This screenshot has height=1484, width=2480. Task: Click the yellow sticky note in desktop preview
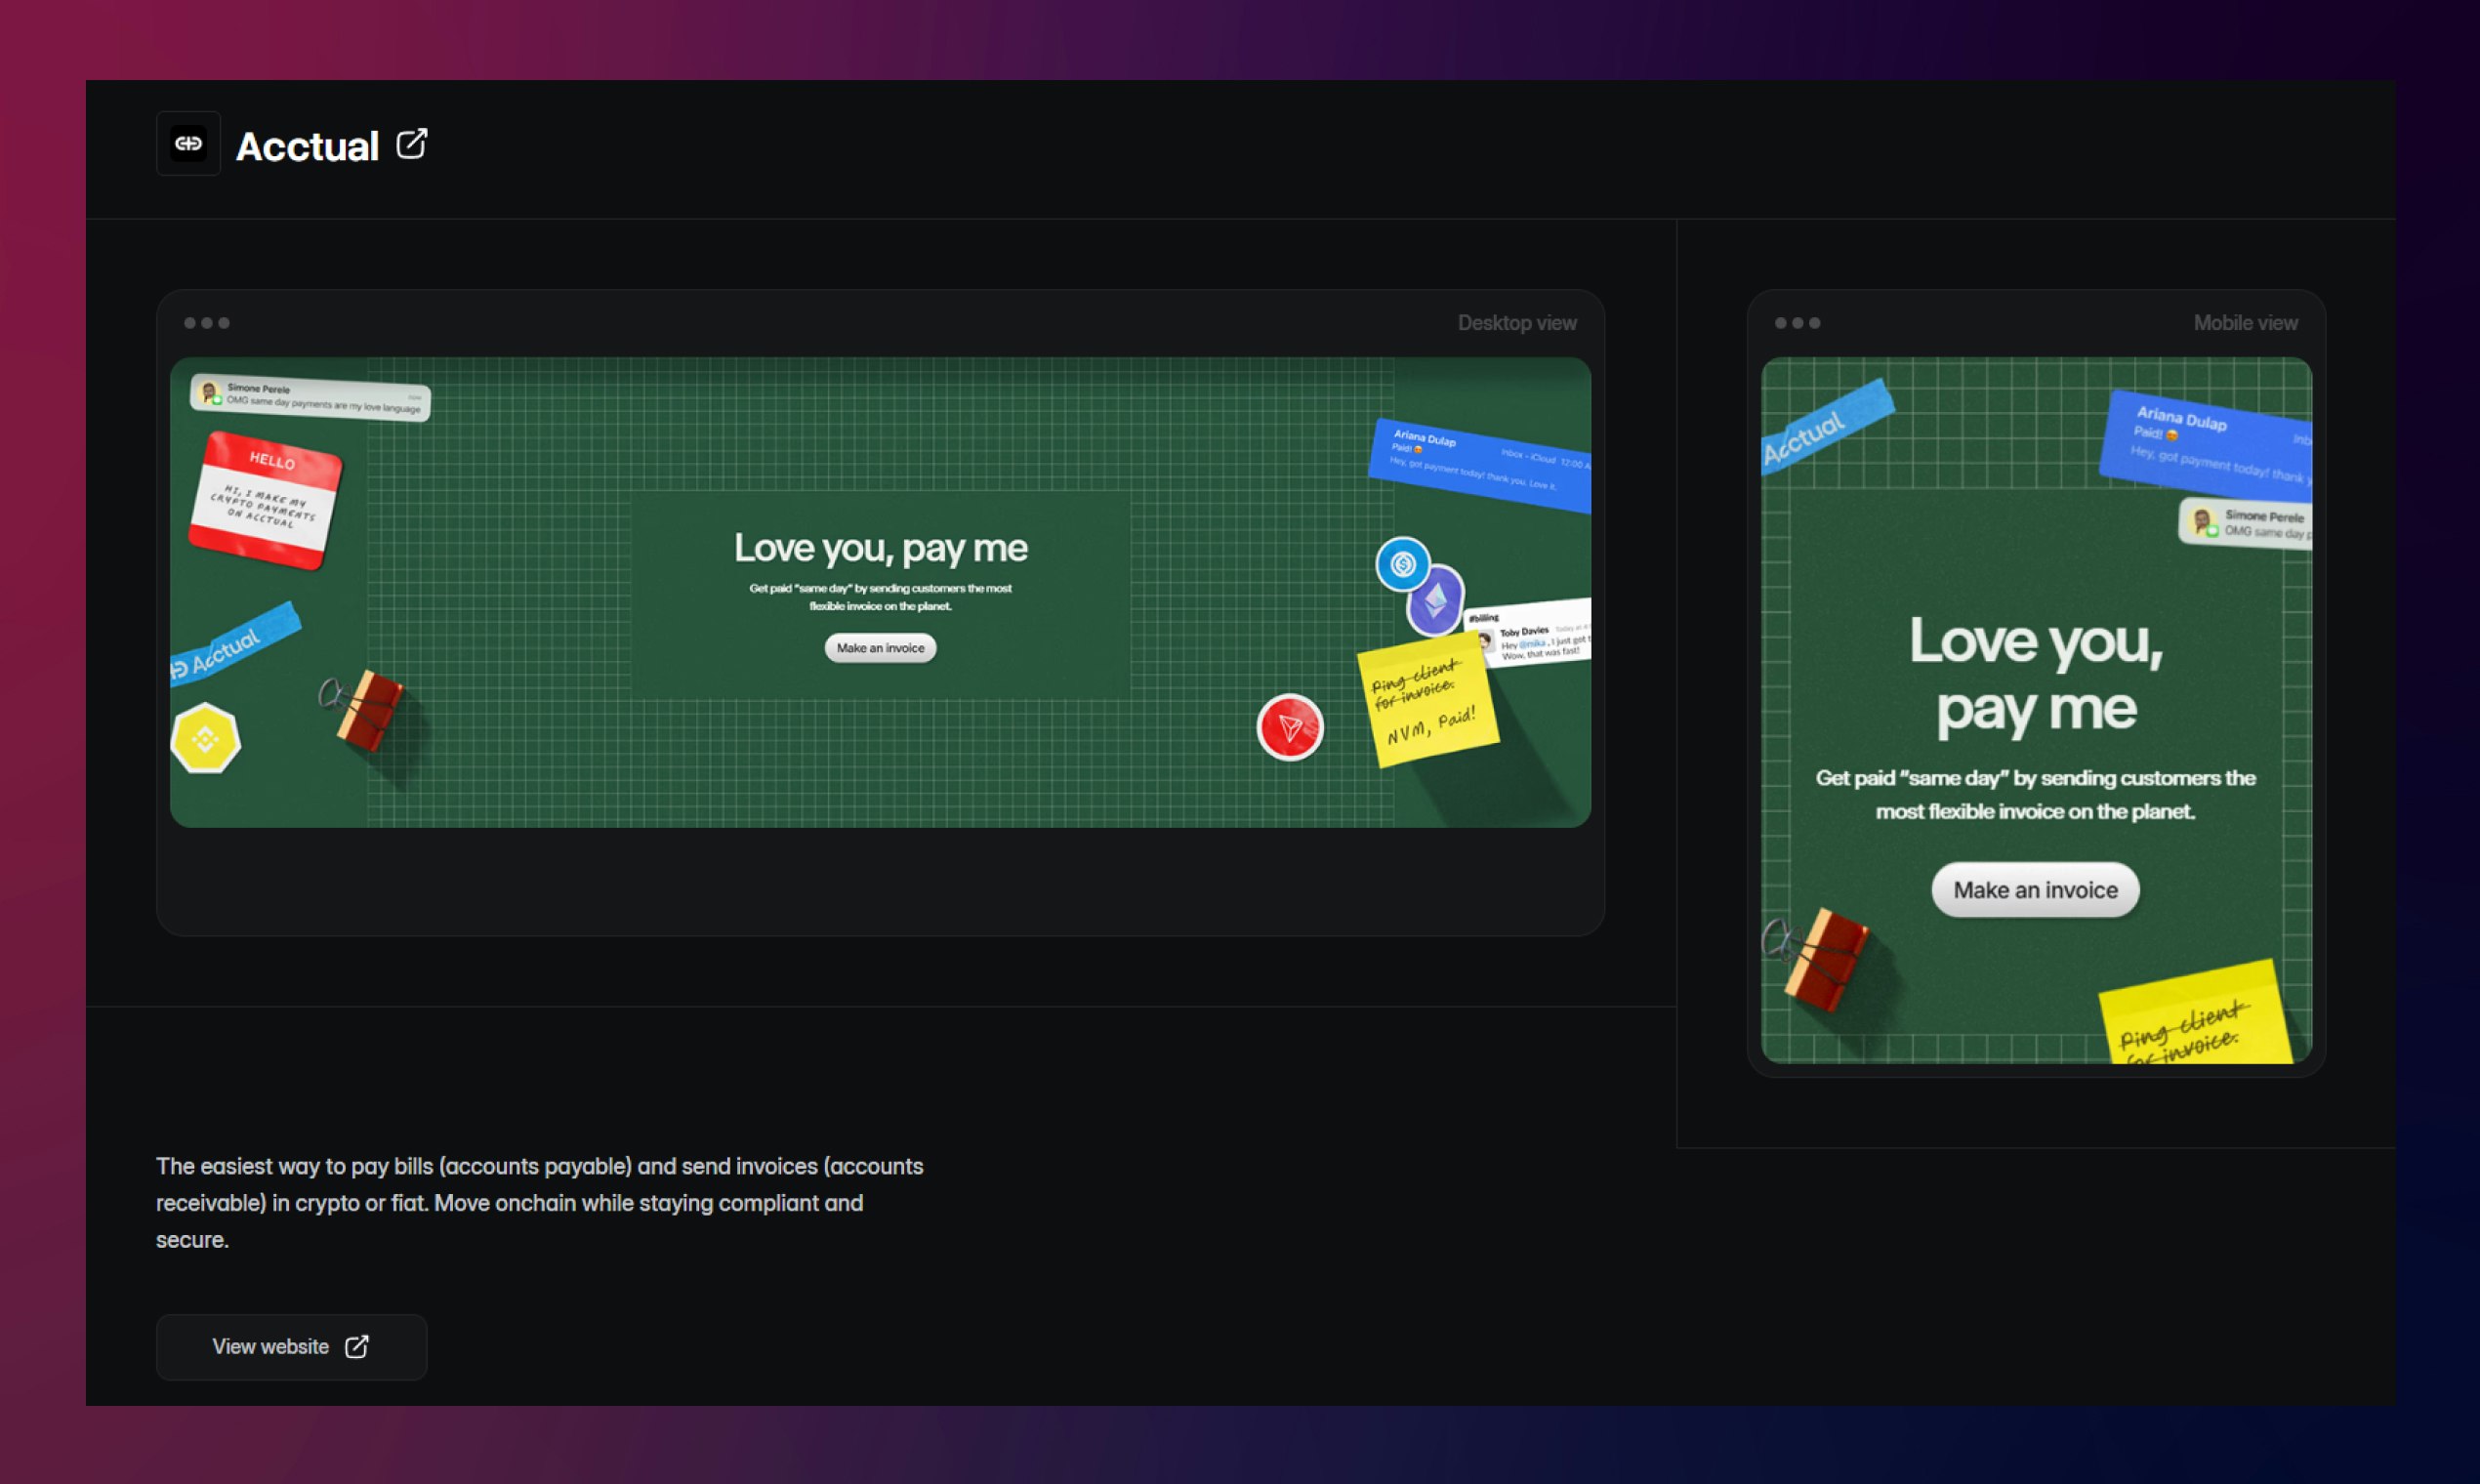tap(1427, 700)
